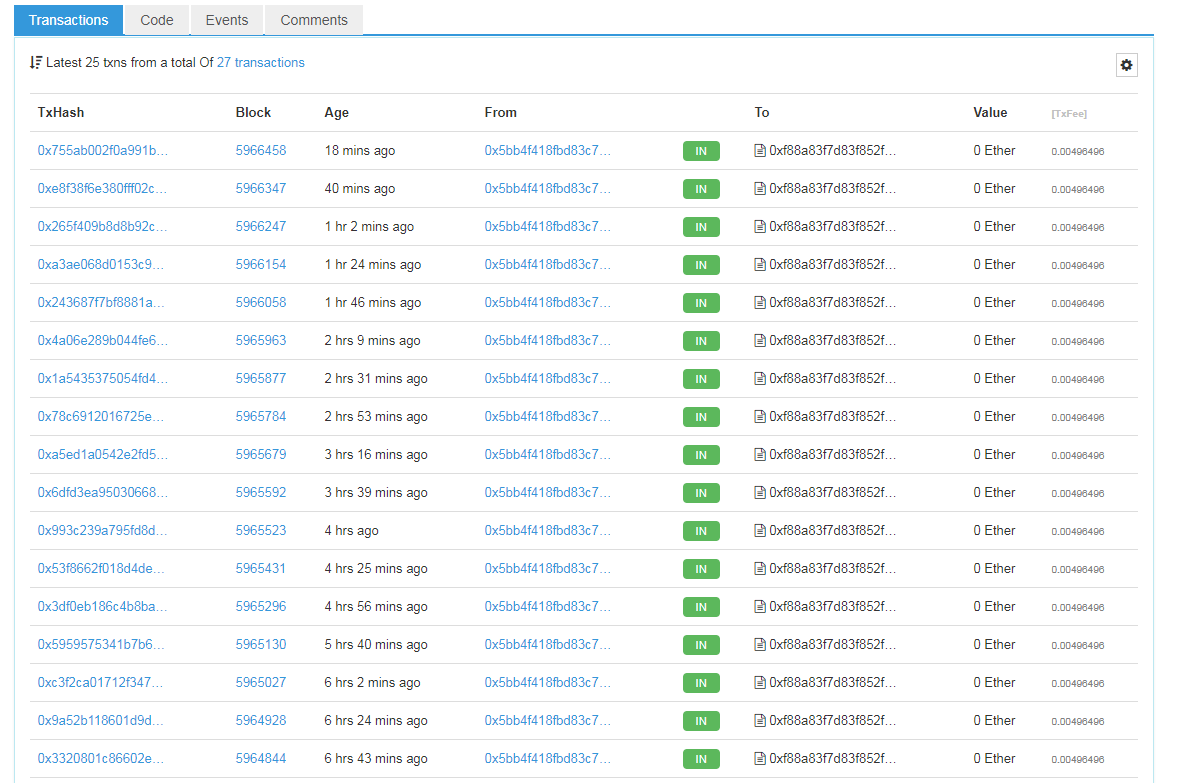
Task: Open From address in the 6 hrs 43 mins row
Action: click(547, 758)
